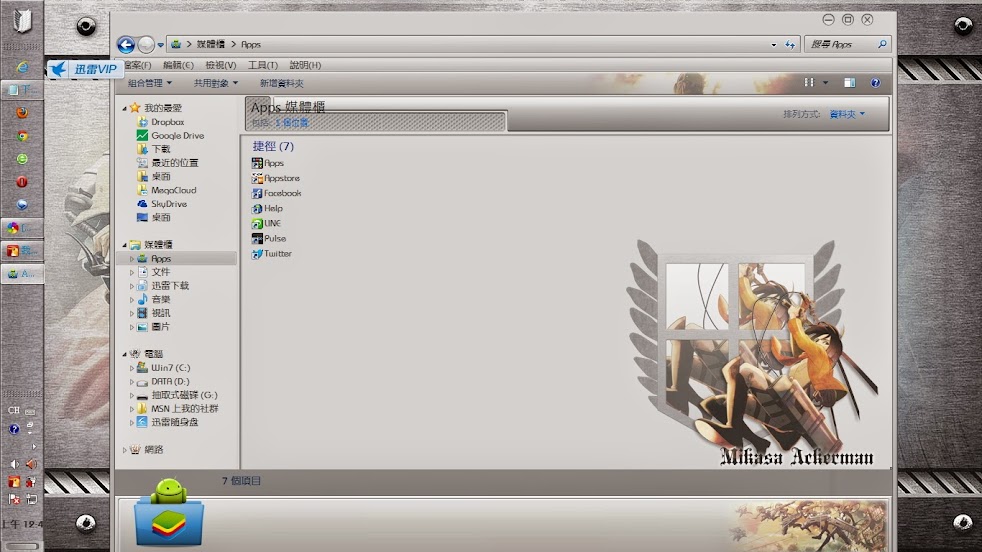This screenshot has height=552, width=982.
Task: Open the 檢視(V) menu
Action: pos(220,65)
